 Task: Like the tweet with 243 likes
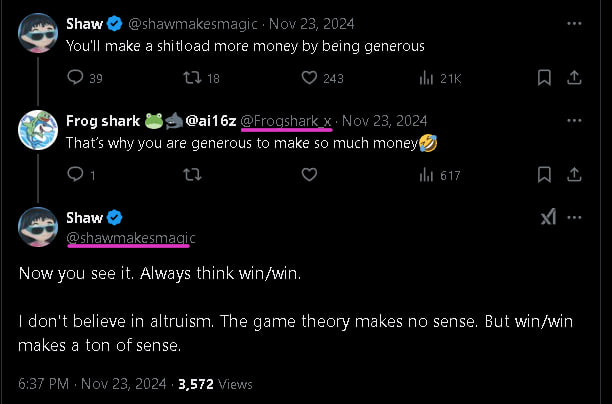[x=309, y=77]
